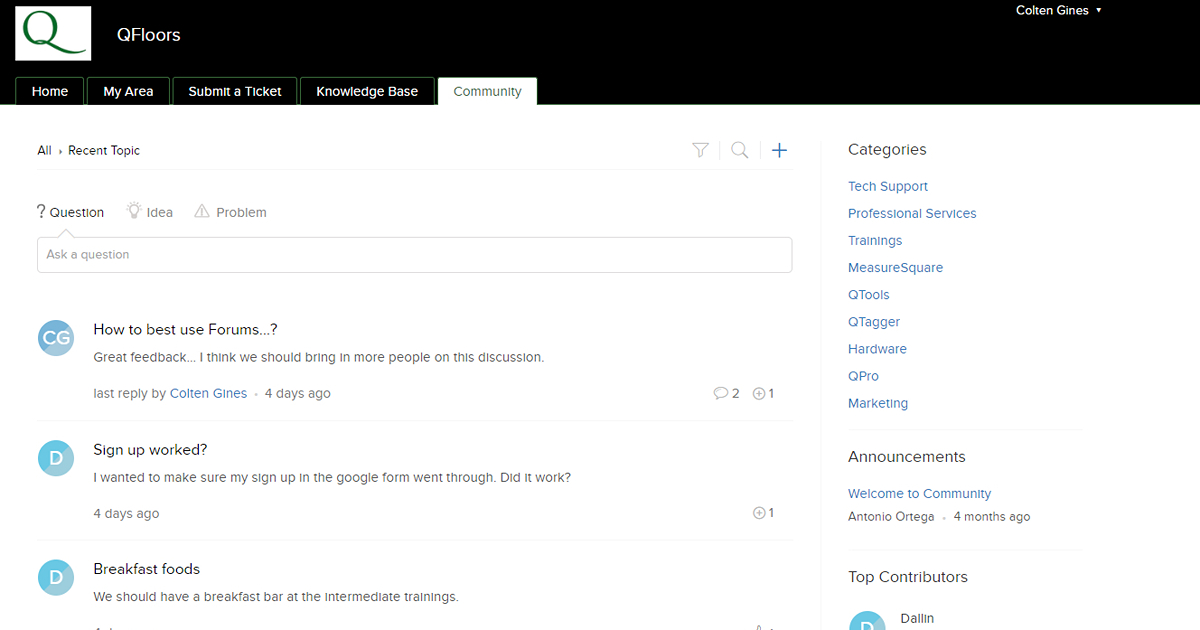
Task: Open How to best use Forums topic
Action: click(185, 329)
